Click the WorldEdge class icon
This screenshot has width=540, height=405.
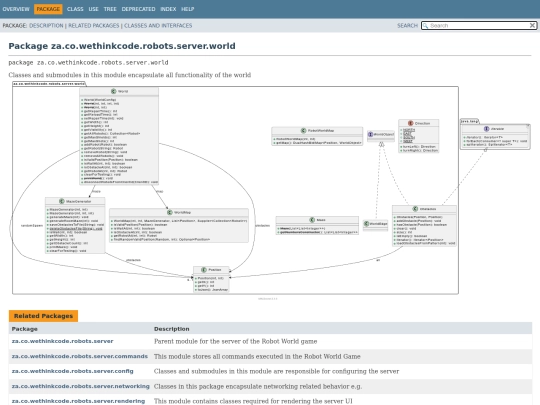367,224
